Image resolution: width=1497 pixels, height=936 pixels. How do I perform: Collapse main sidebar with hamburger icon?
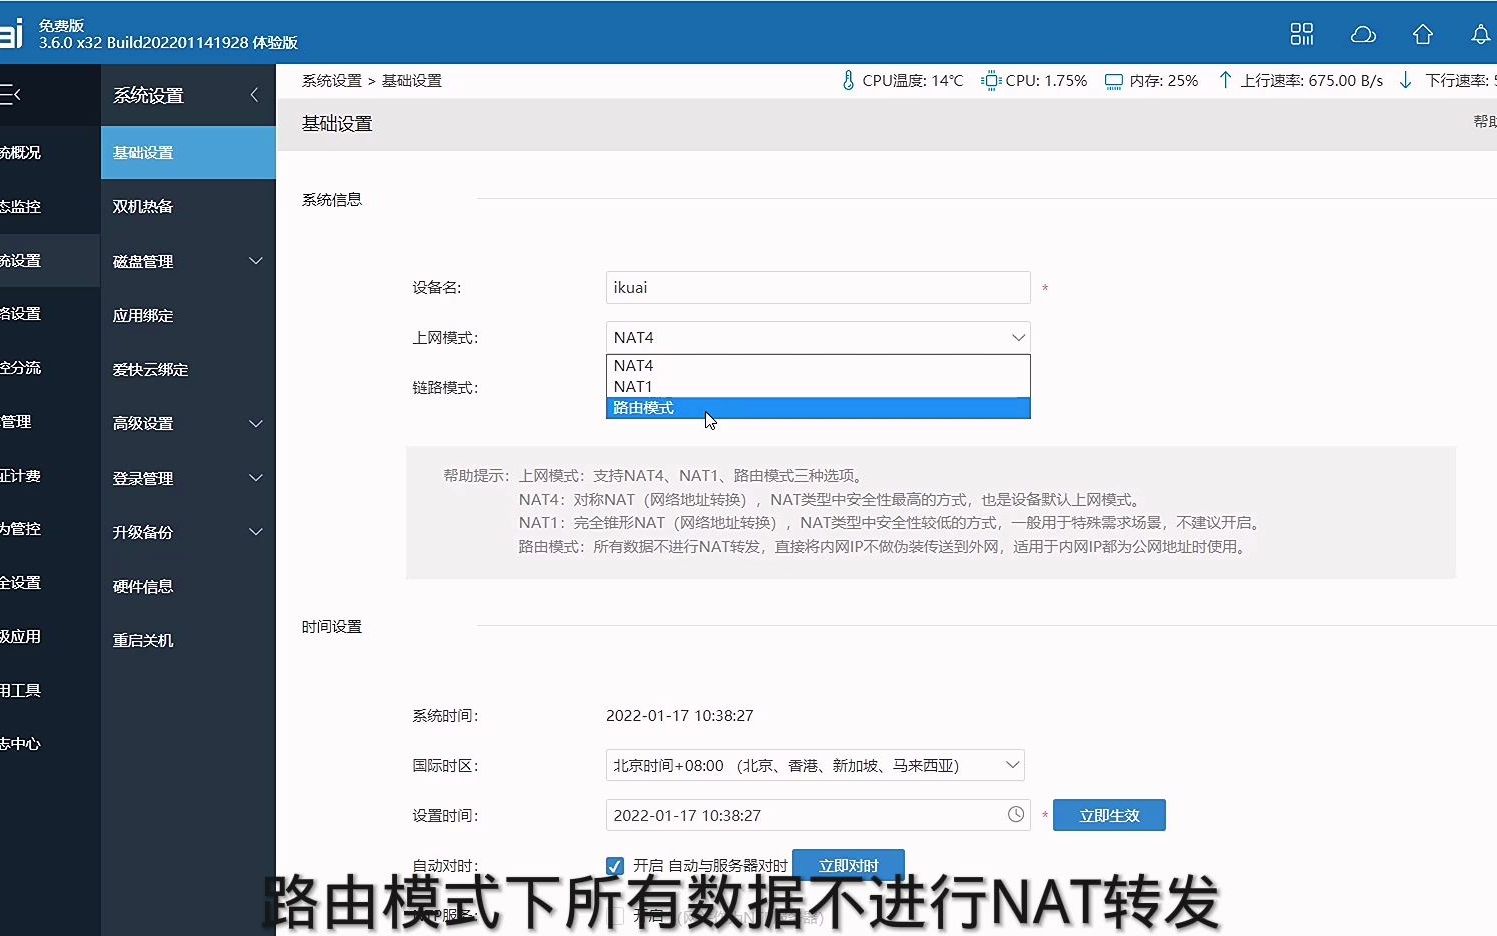11,95
